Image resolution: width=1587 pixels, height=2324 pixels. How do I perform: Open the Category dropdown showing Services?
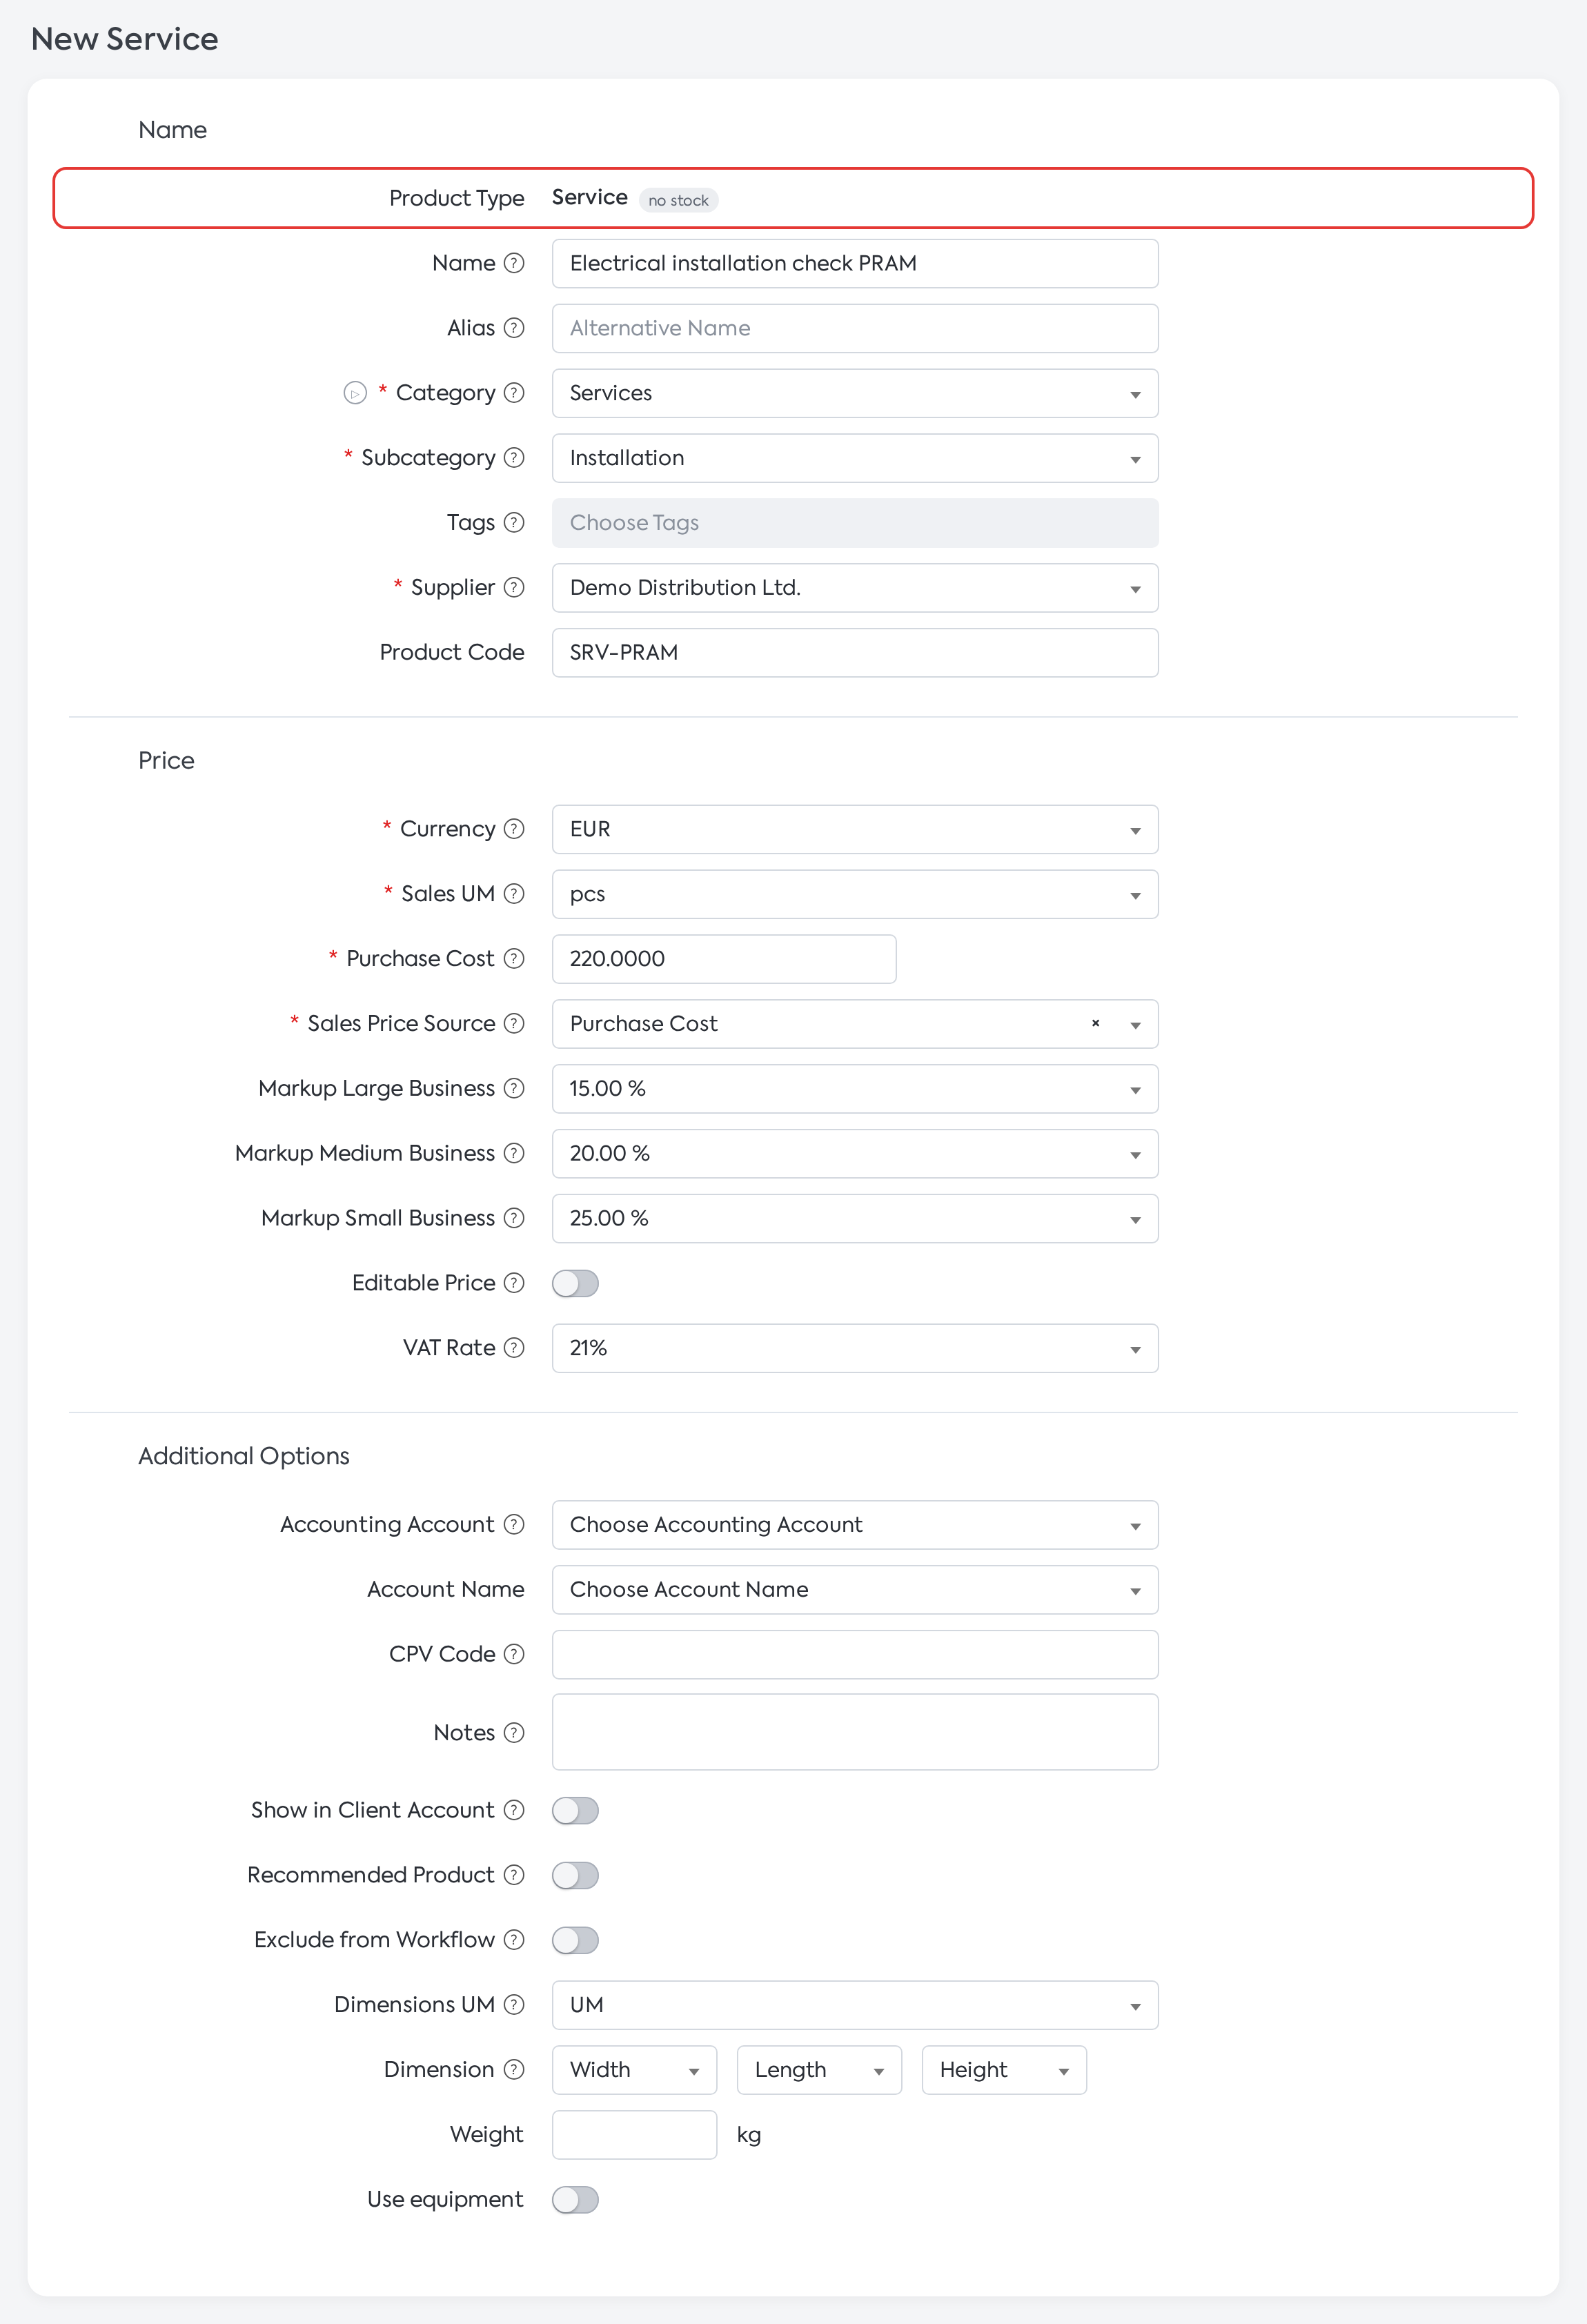tap(855, 393)
